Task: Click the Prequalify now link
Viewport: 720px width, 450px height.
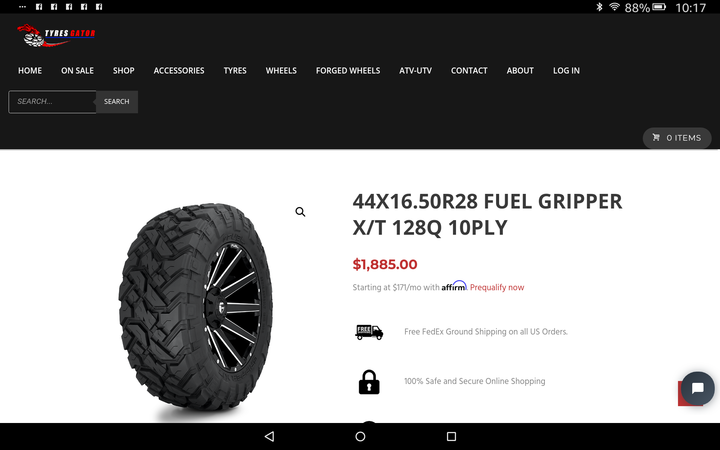Action: (497, 287)
